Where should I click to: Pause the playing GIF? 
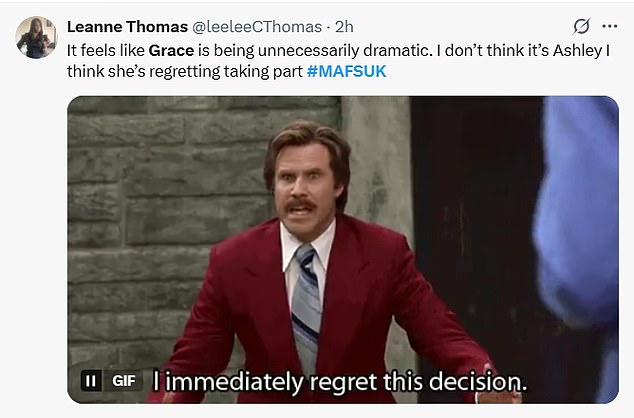90,381
